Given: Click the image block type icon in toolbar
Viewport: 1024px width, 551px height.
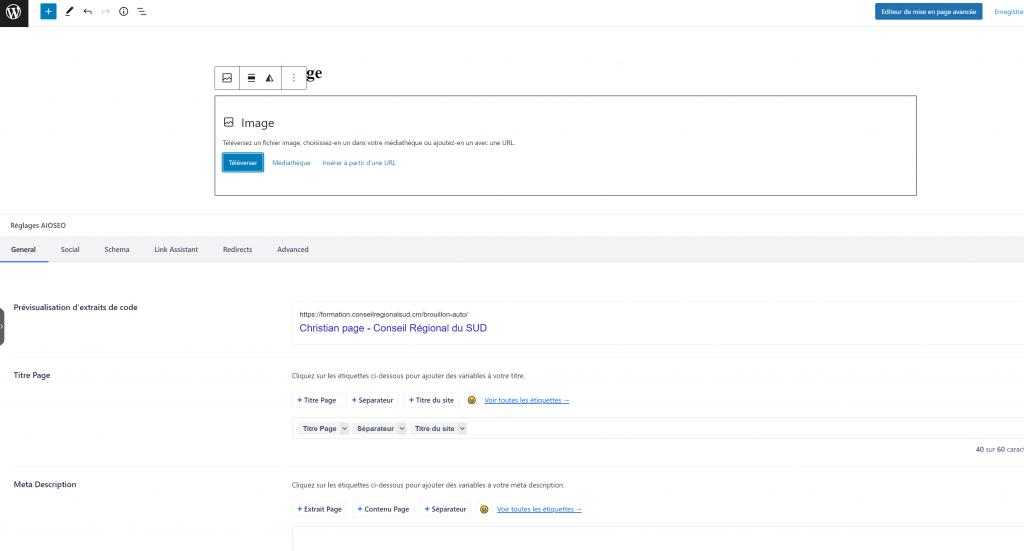Looking at the screenshot, I should coord(227,78).
